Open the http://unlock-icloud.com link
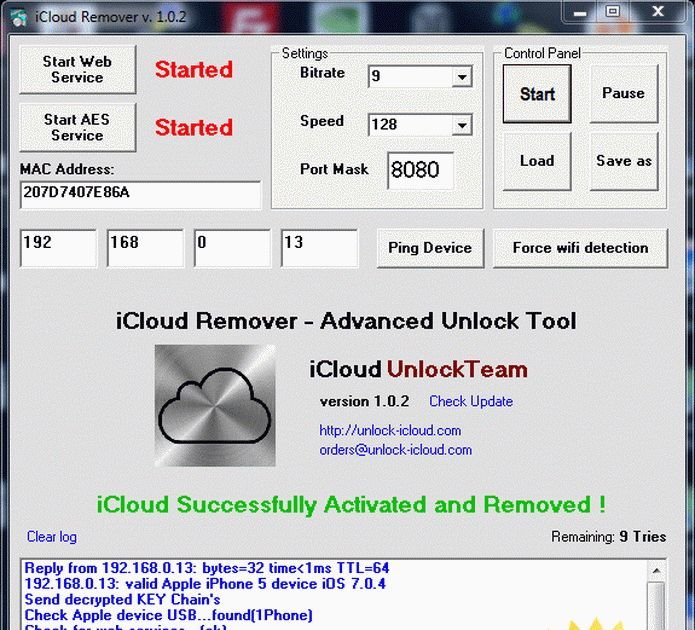 [x=390, y=430]
